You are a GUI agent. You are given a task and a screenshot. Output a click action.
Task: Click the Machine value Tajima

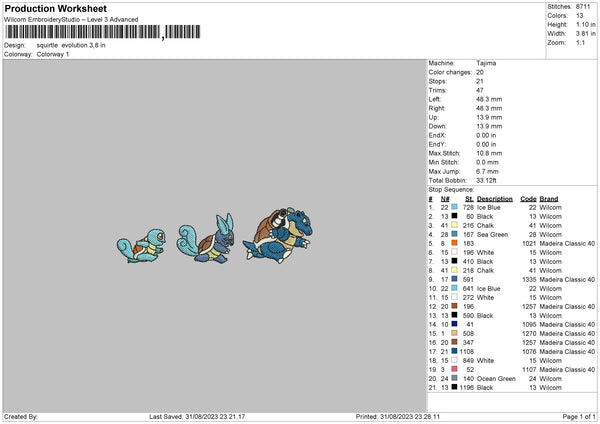tap(486, 63)
